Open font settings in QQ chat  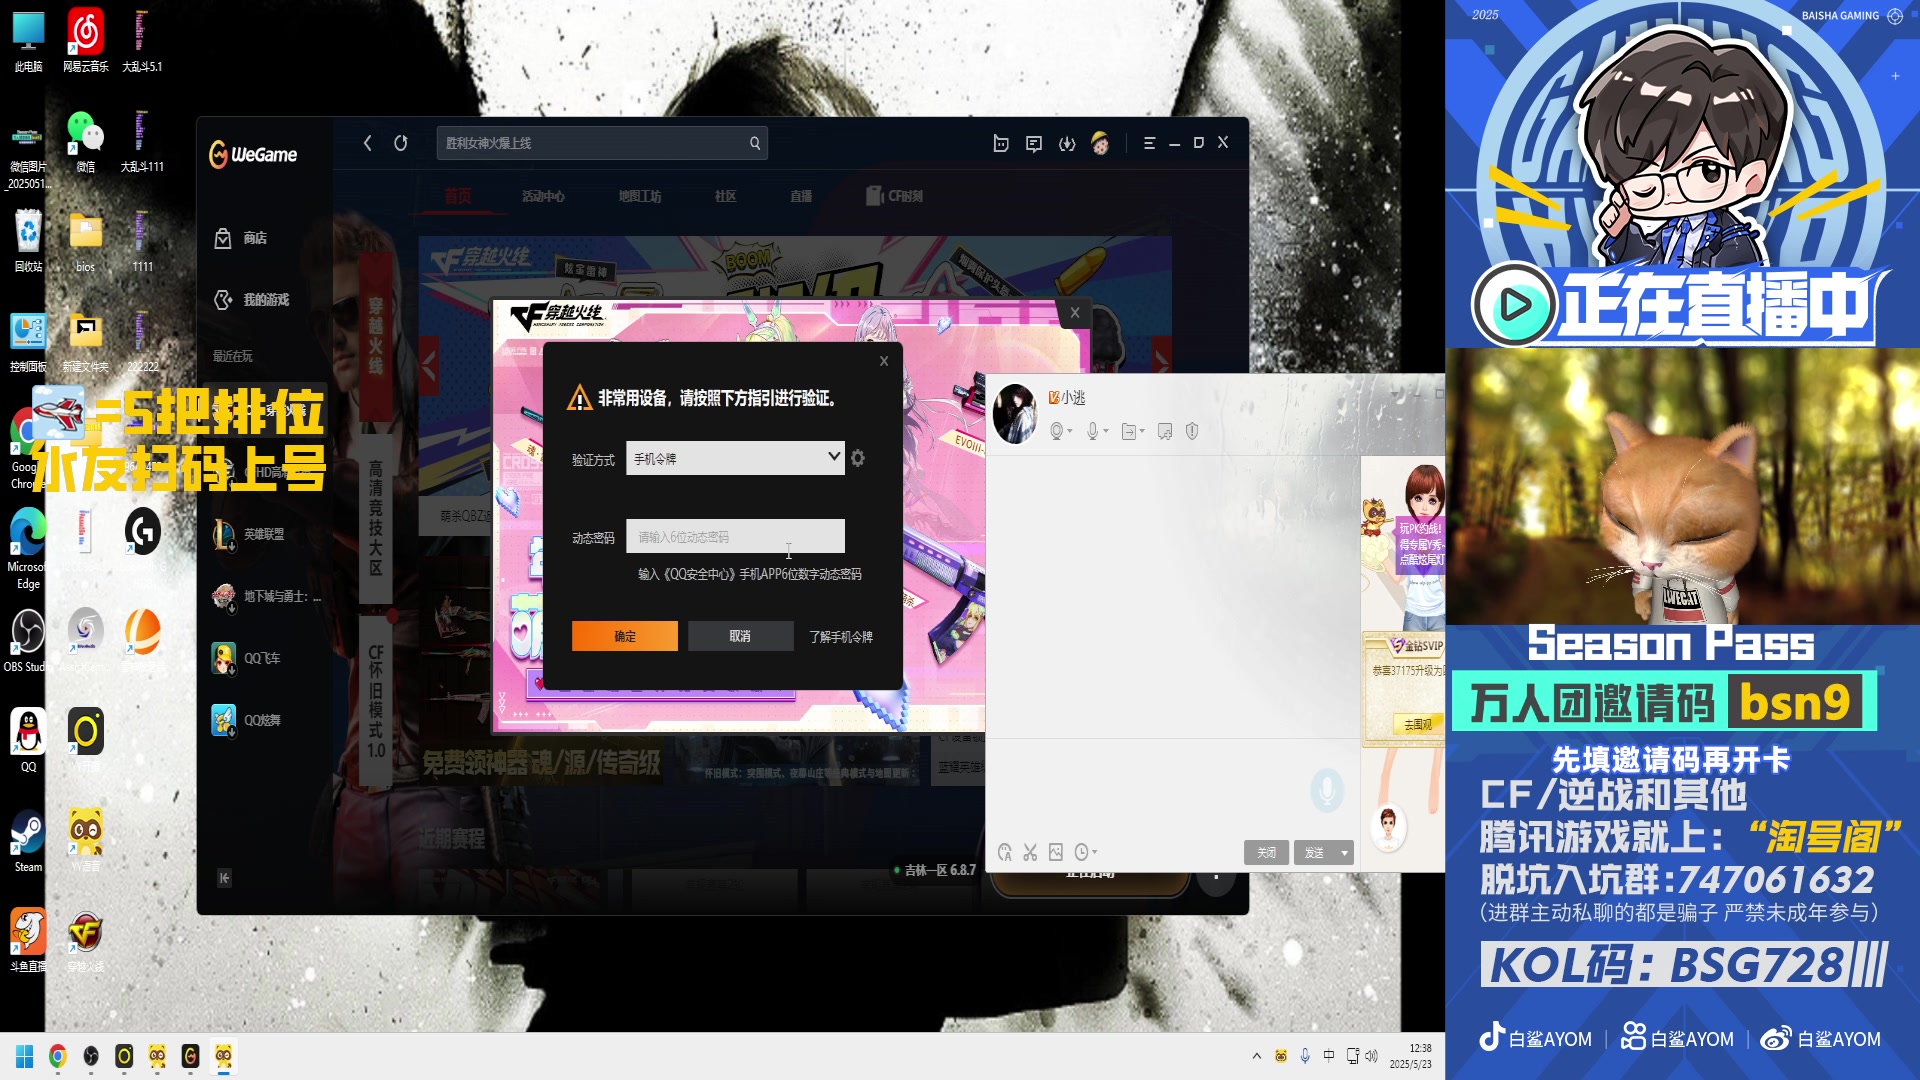click(1005, 852)
